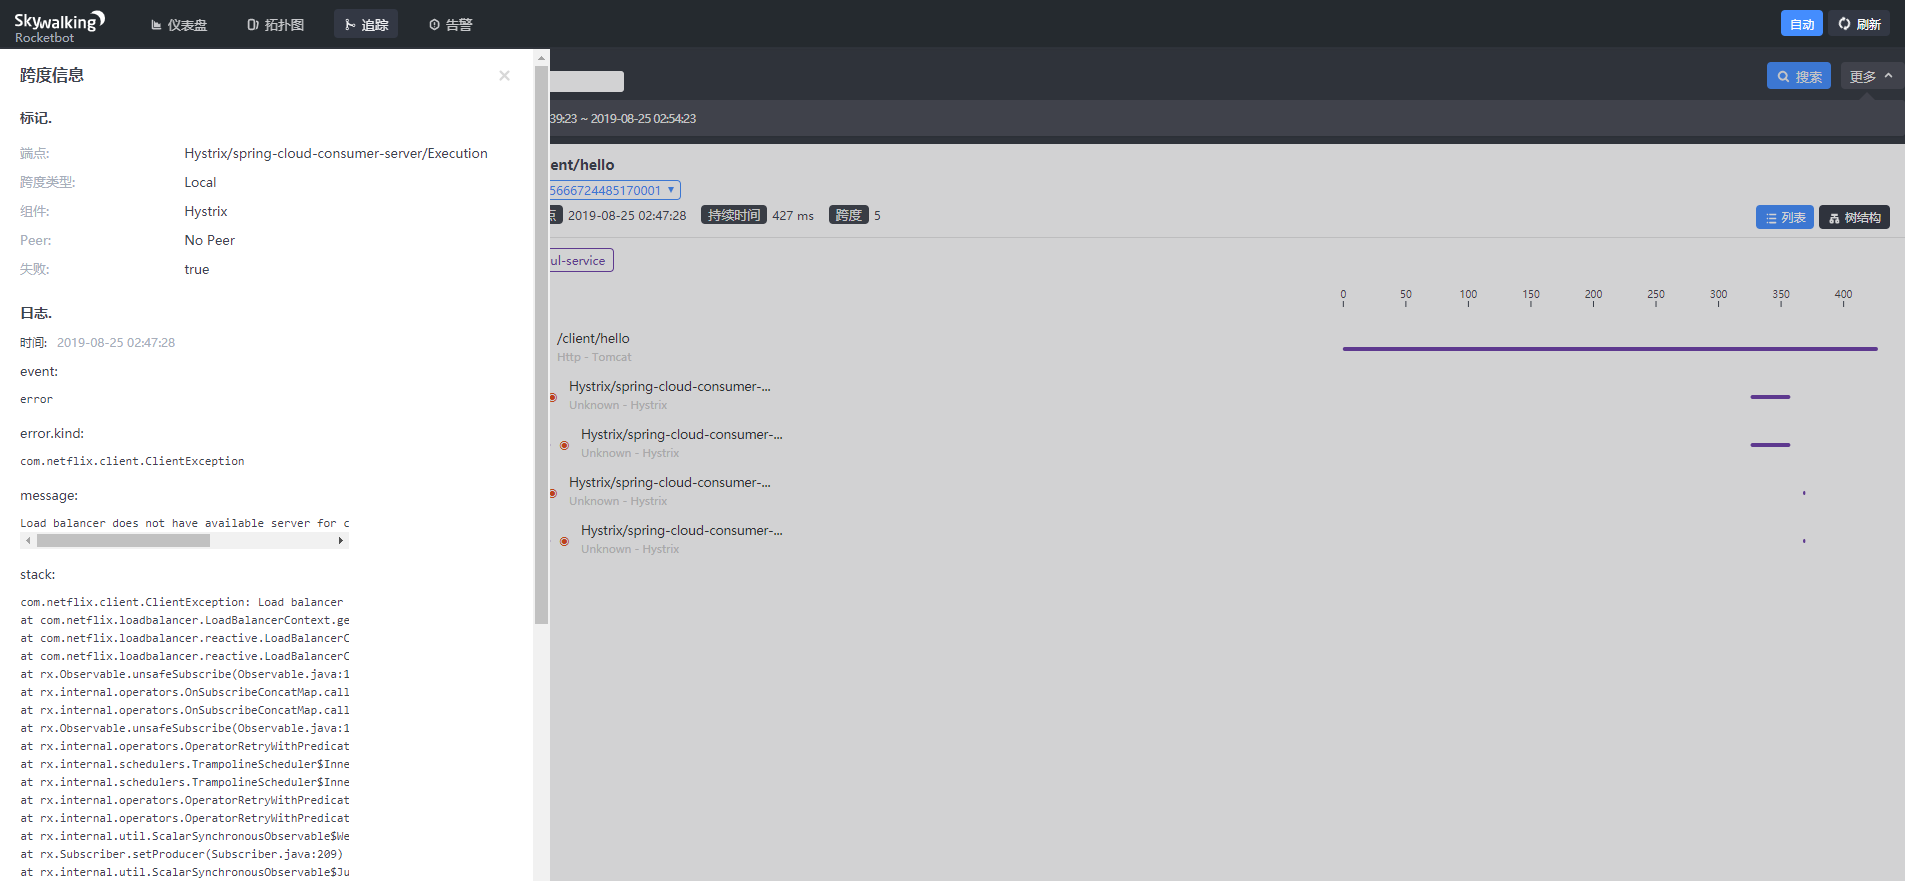Screen dimensions: 1905x881
Task: Open the trace ID dropdown
Action: click(614, 190)
